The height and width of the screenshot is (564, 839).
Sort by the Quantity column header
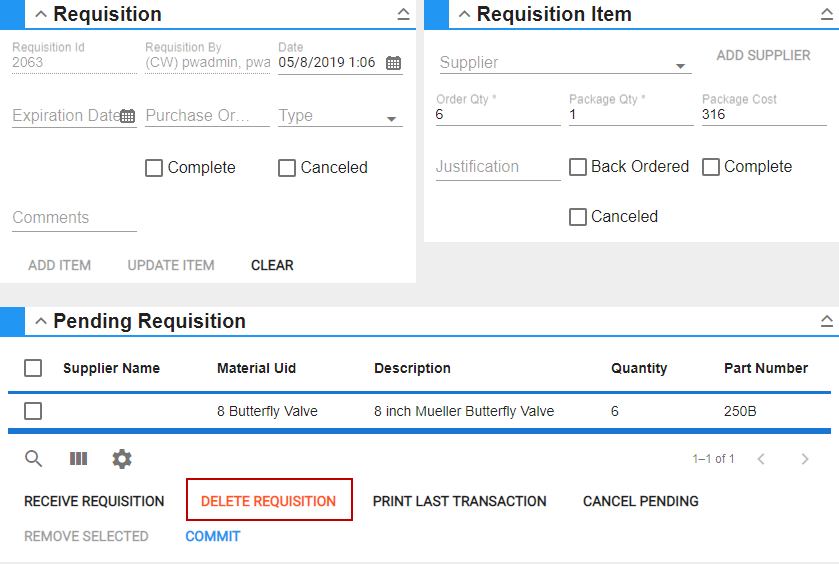pyautogui.click(x=639, y=368)
